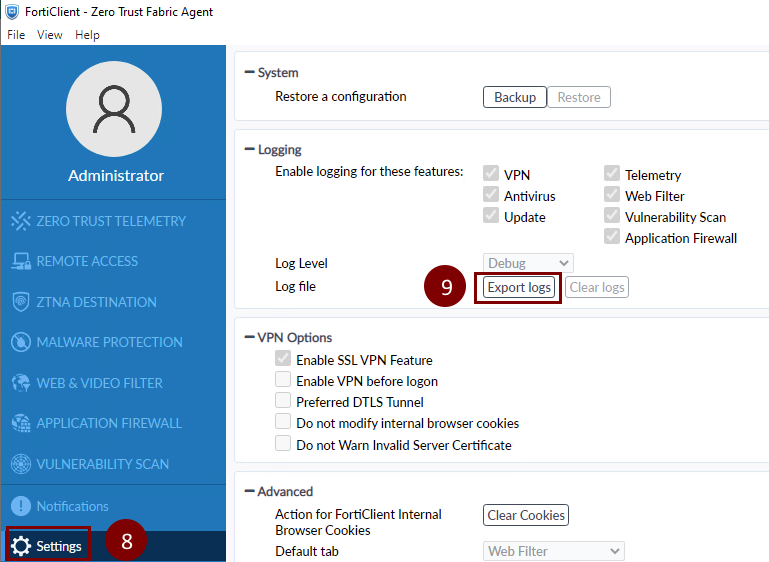Image resolution: width=769 pixels, height=562 pixels.
Task: Click the Administrator avatar icon
Action: pyautogui.click(x=114, y=109)
